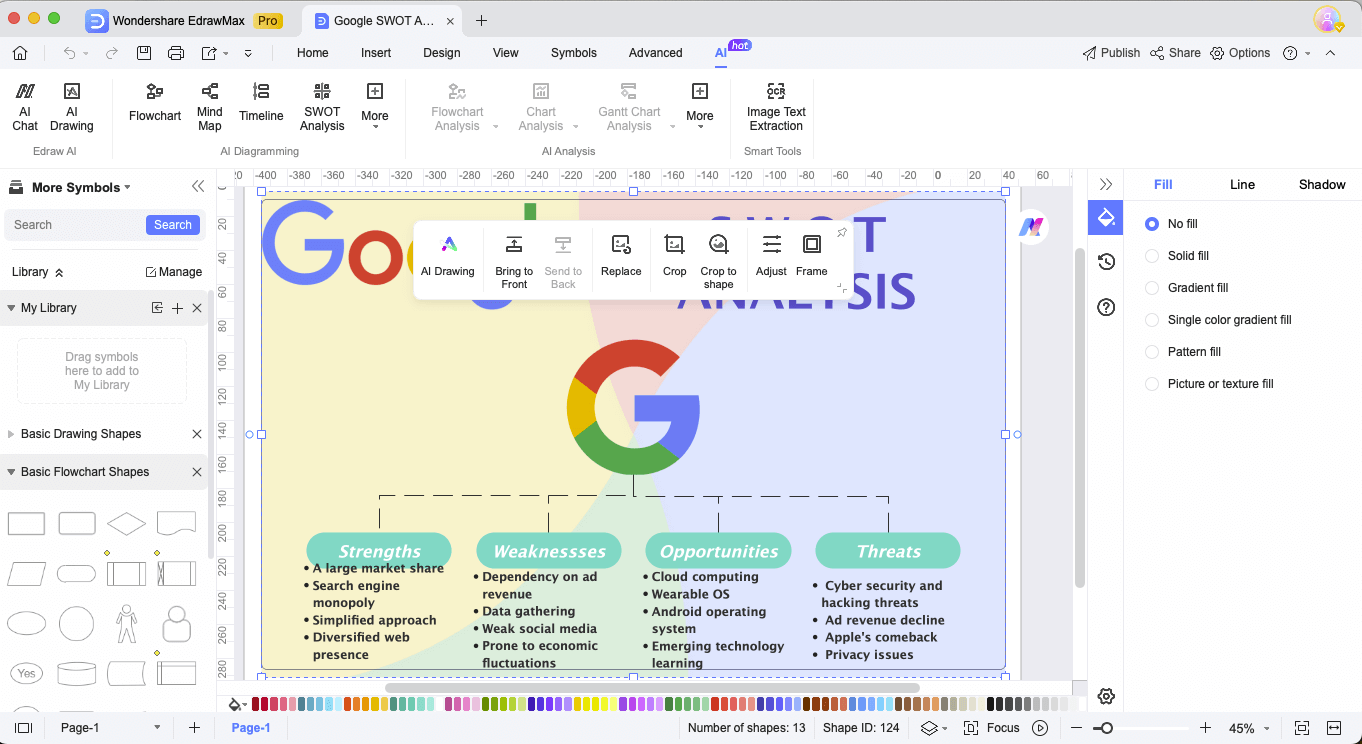Collapse My Library group
Viewport: 1362px width, 744px height.
(13, 308)
